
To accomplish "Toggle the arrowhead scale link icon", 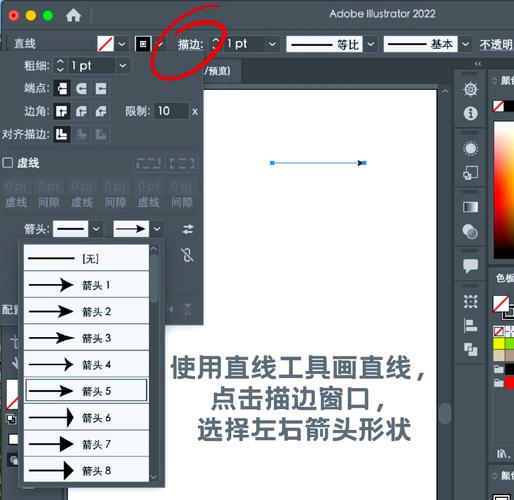I will [187, 255].
